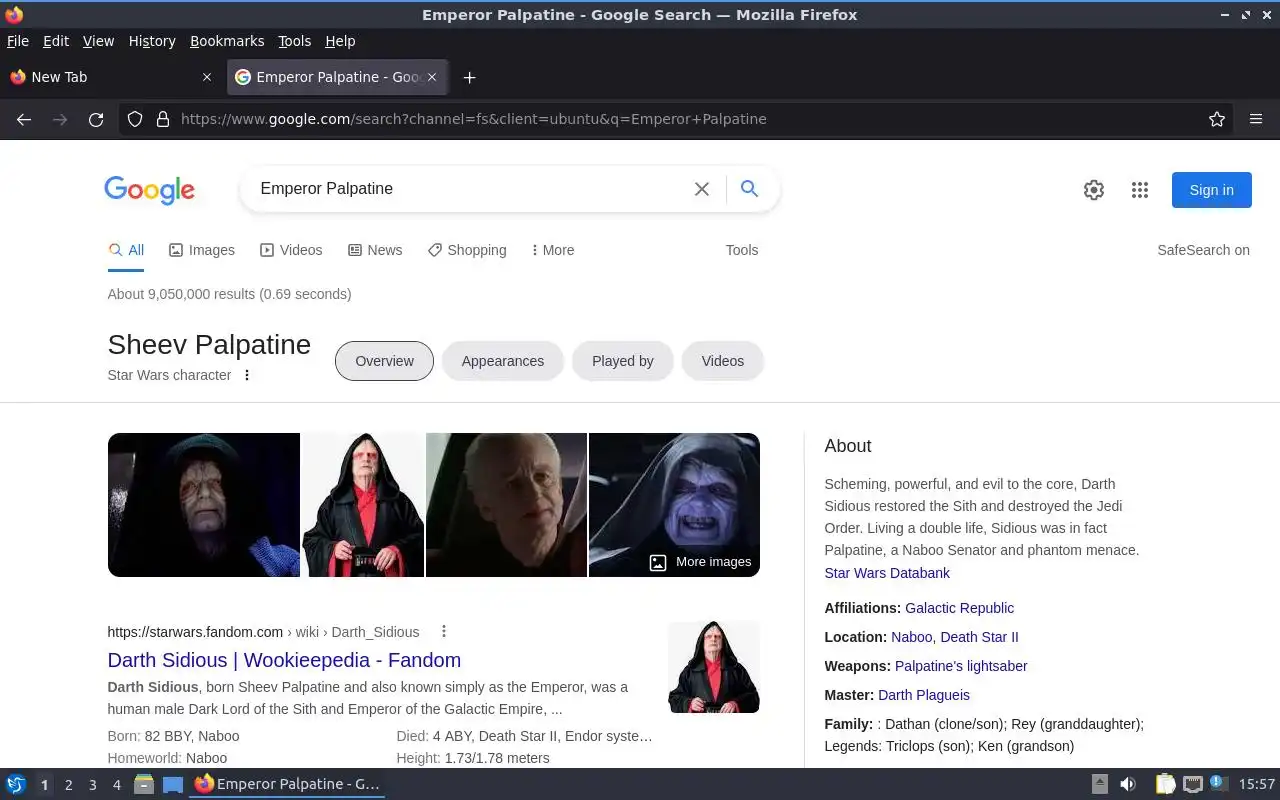Open the View menu

(98, 41)
